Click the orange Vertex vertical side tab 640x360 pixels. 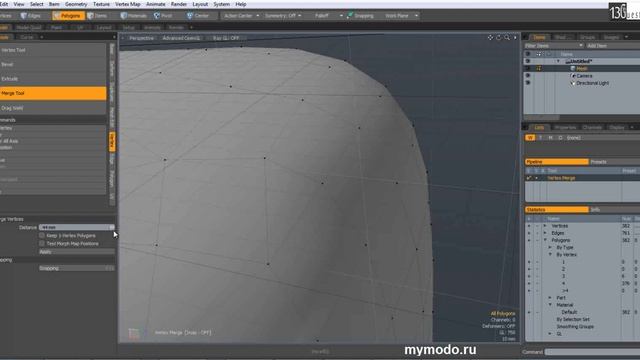coord(112,142)
